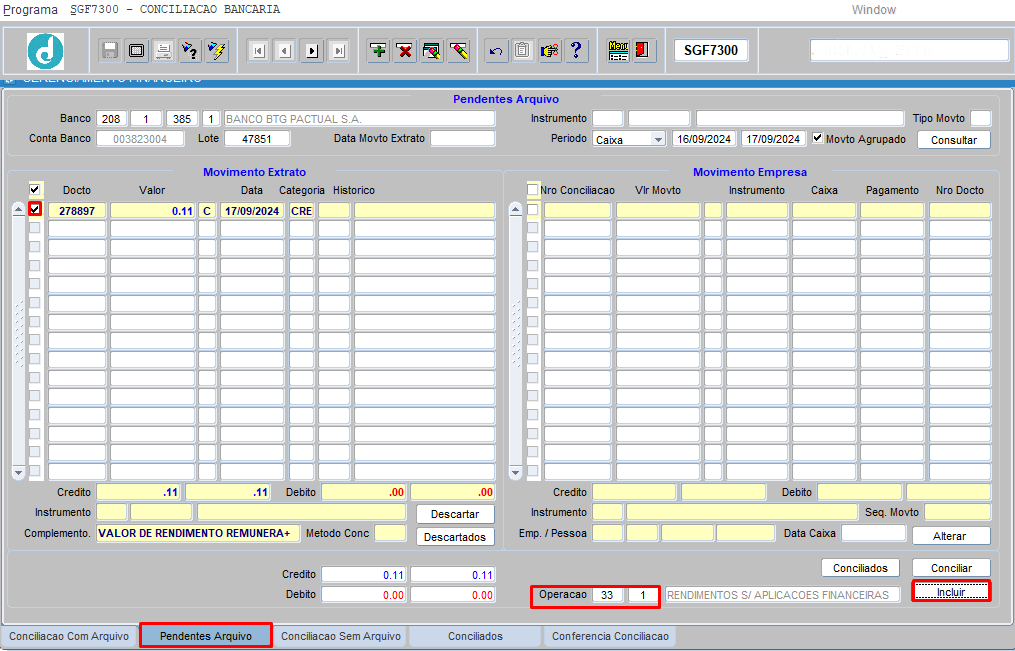This screenshot has width=1015, height=651.
Task: Click the Menu toolbar icon
Action: pos(618,50)
